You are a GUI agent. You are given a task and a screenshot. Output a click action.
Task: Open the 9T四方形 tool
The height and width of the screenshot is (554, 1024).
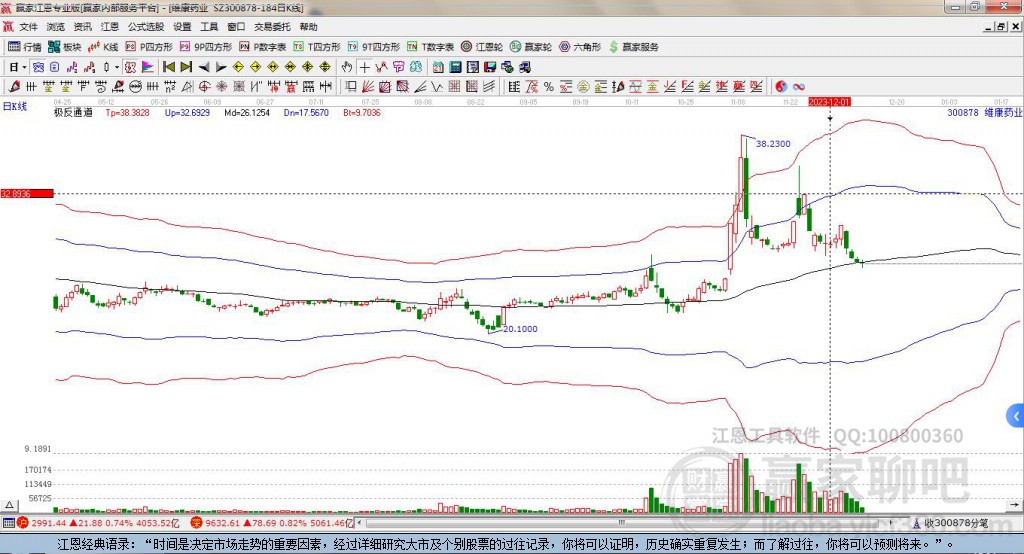(374, 47)
